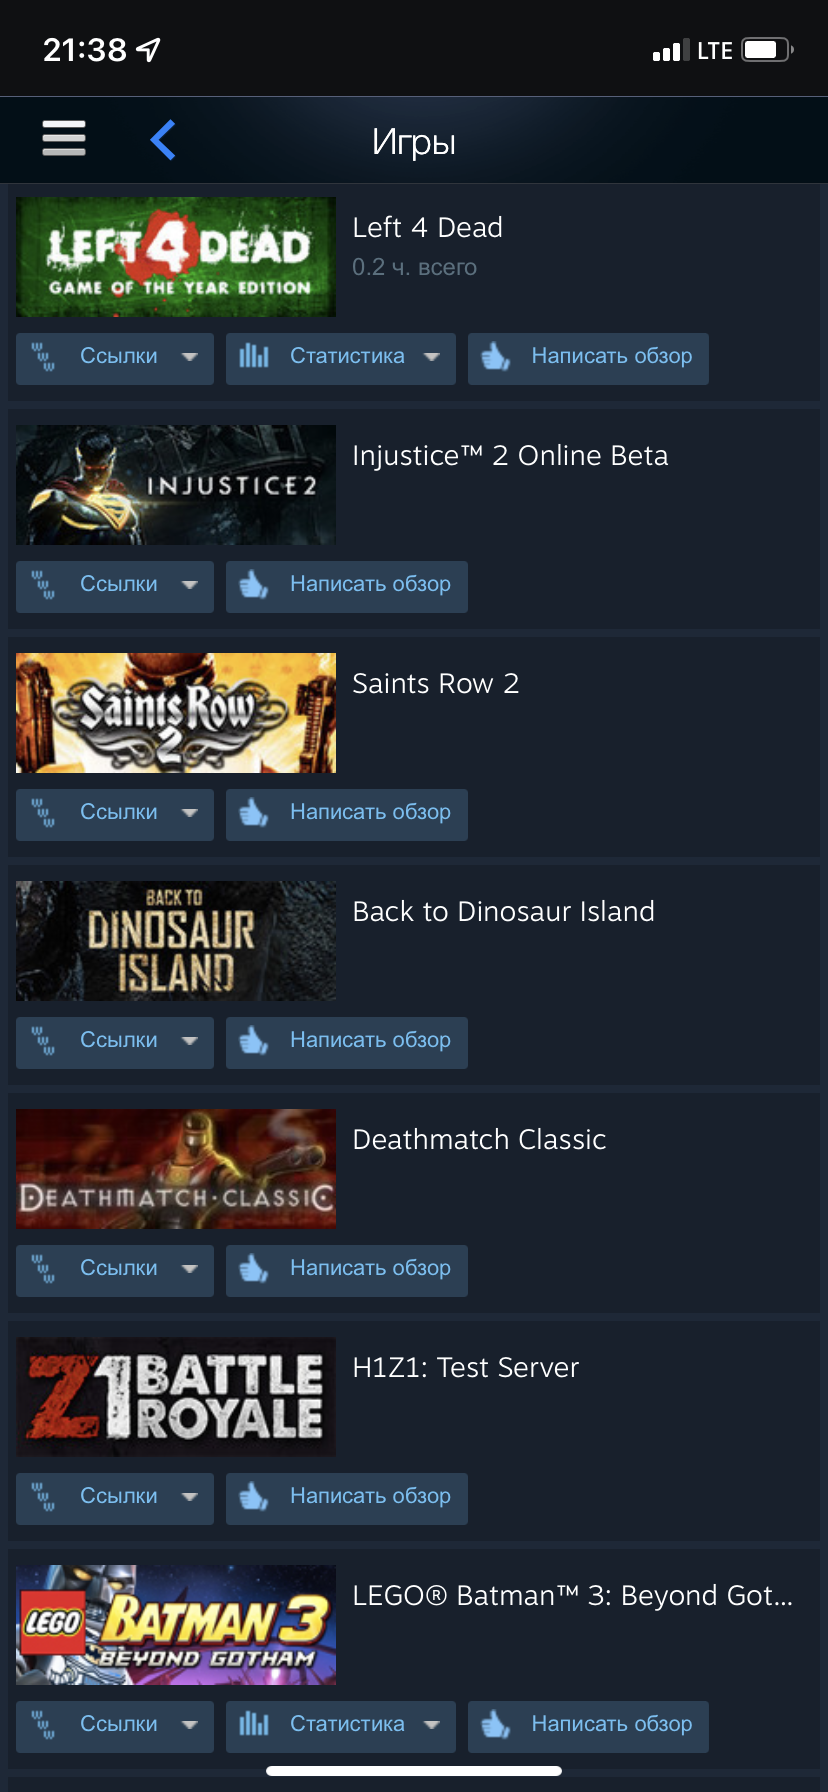The width and height of the screenshot is (828, 1792).
Task: Tap statistics bar-chart icon for Left 4 Dead
Action: [x=254, y=356]
